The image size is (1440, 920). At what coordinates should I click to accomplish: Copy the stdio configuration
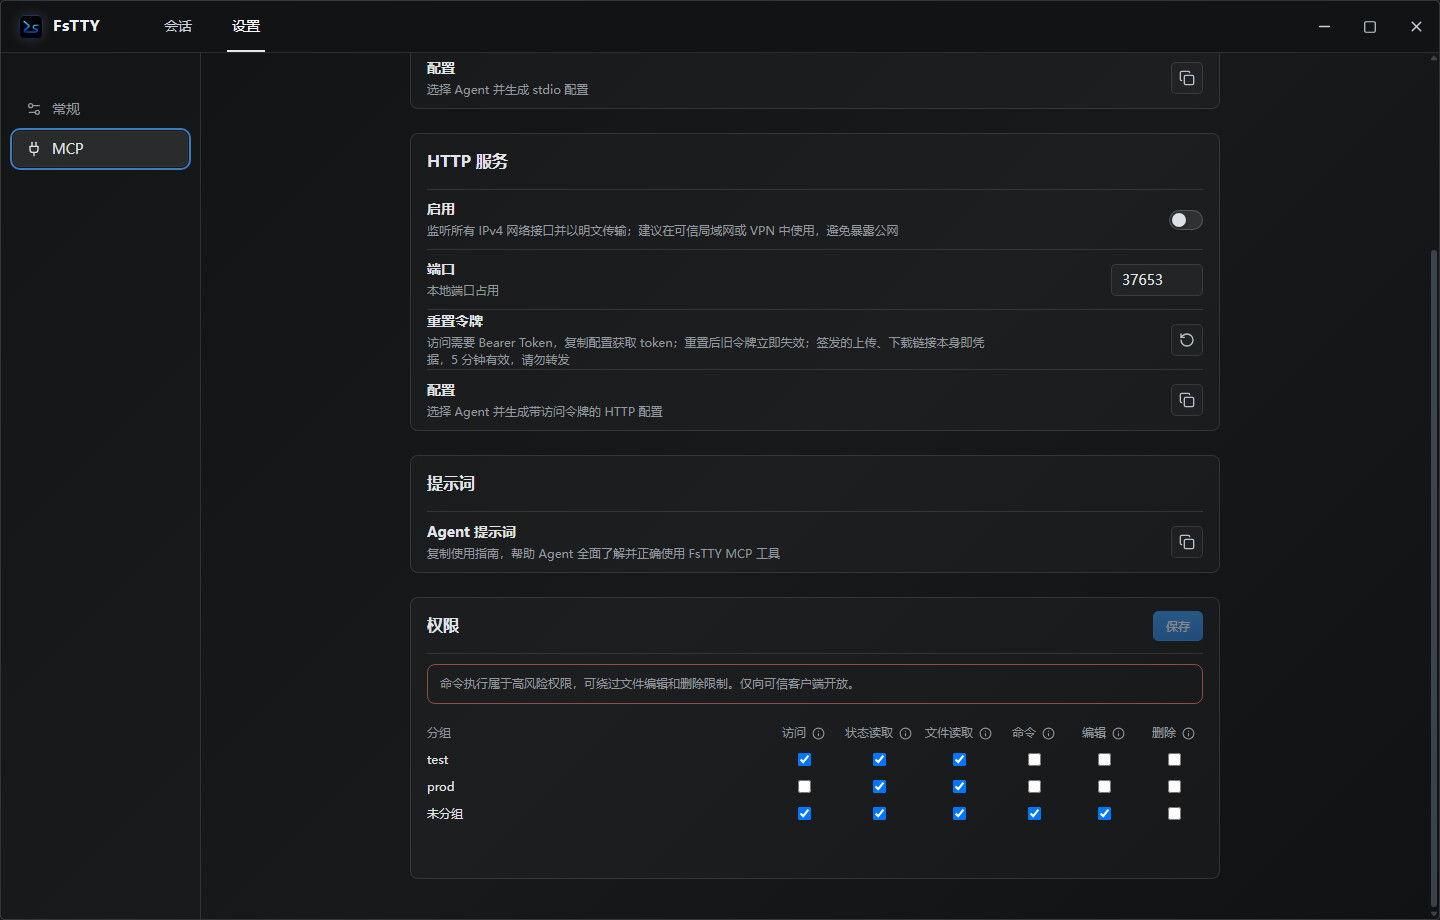pyautogui.click(x=1187, y=78)
